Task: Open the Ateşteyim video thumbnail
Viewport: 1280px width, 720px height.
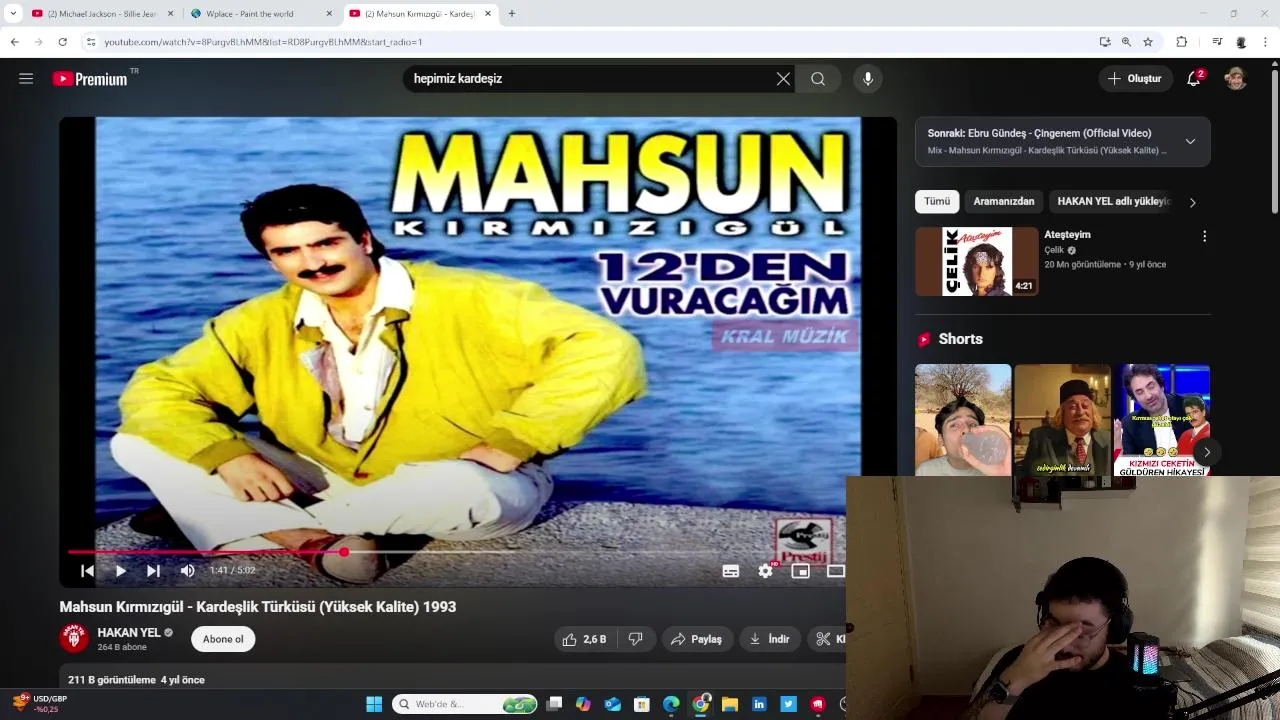Action: pos(977,261)
